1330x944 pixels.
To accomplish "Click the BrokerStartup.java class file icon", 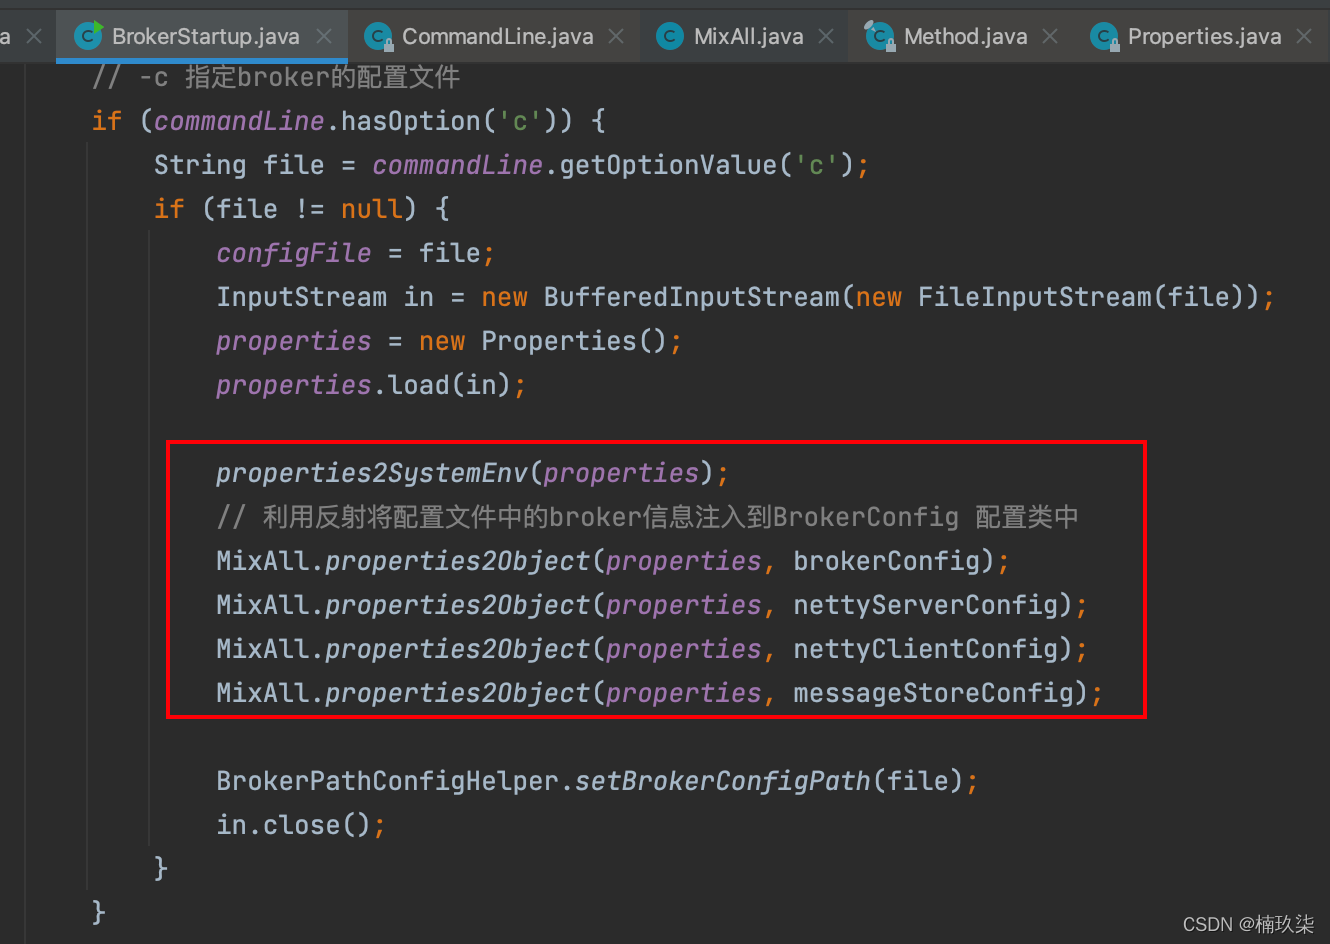I will coord(89,36).
